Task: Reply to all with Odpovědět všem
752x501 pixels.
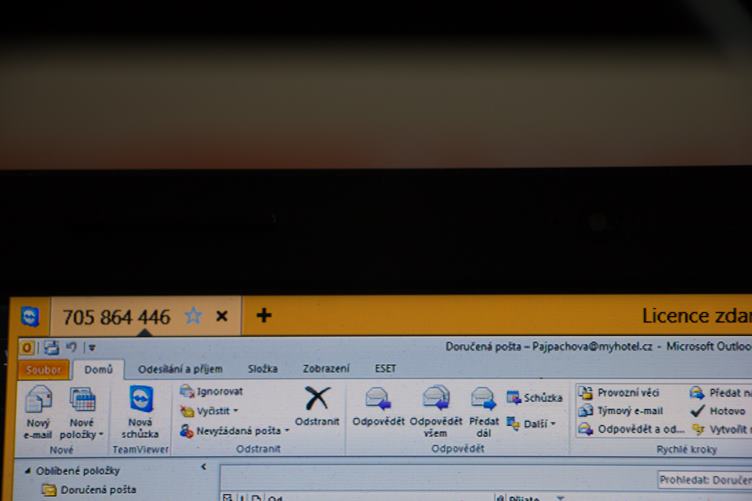Action: point(436,412)
